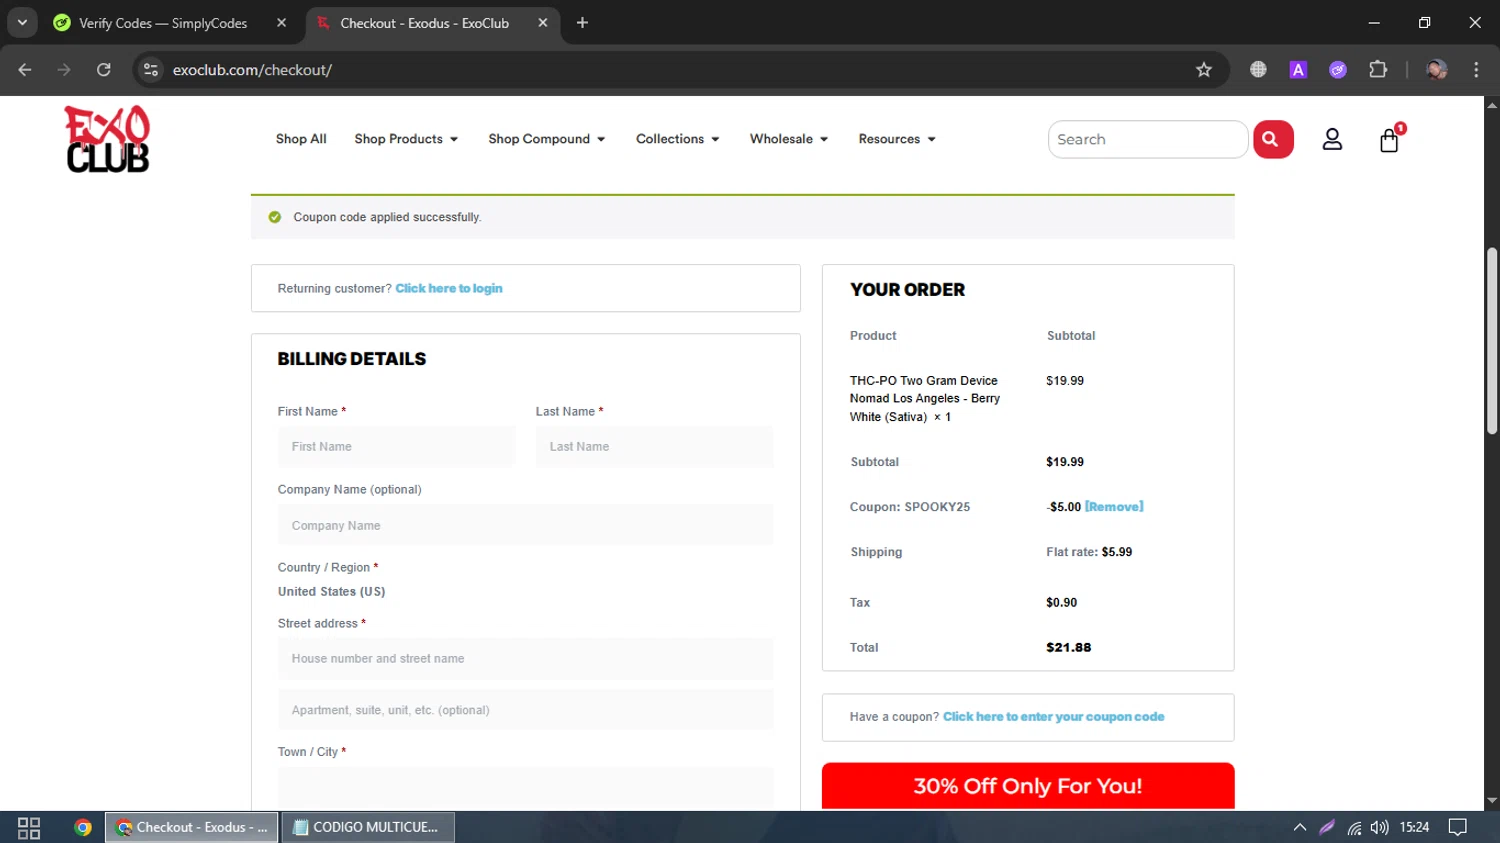
Task: Click the Coupon code applied successfully message
Action: [387, 217]
